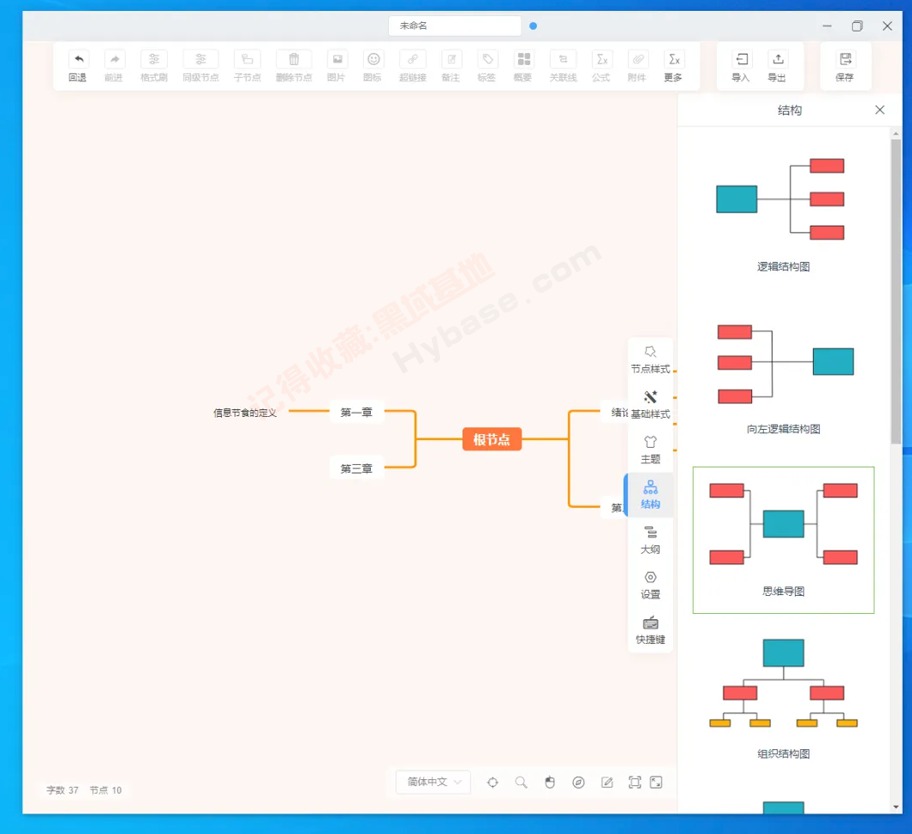Screen dimensions: 912x834
Task: Click the 回退 undo icon
Action: coord(79,59)
